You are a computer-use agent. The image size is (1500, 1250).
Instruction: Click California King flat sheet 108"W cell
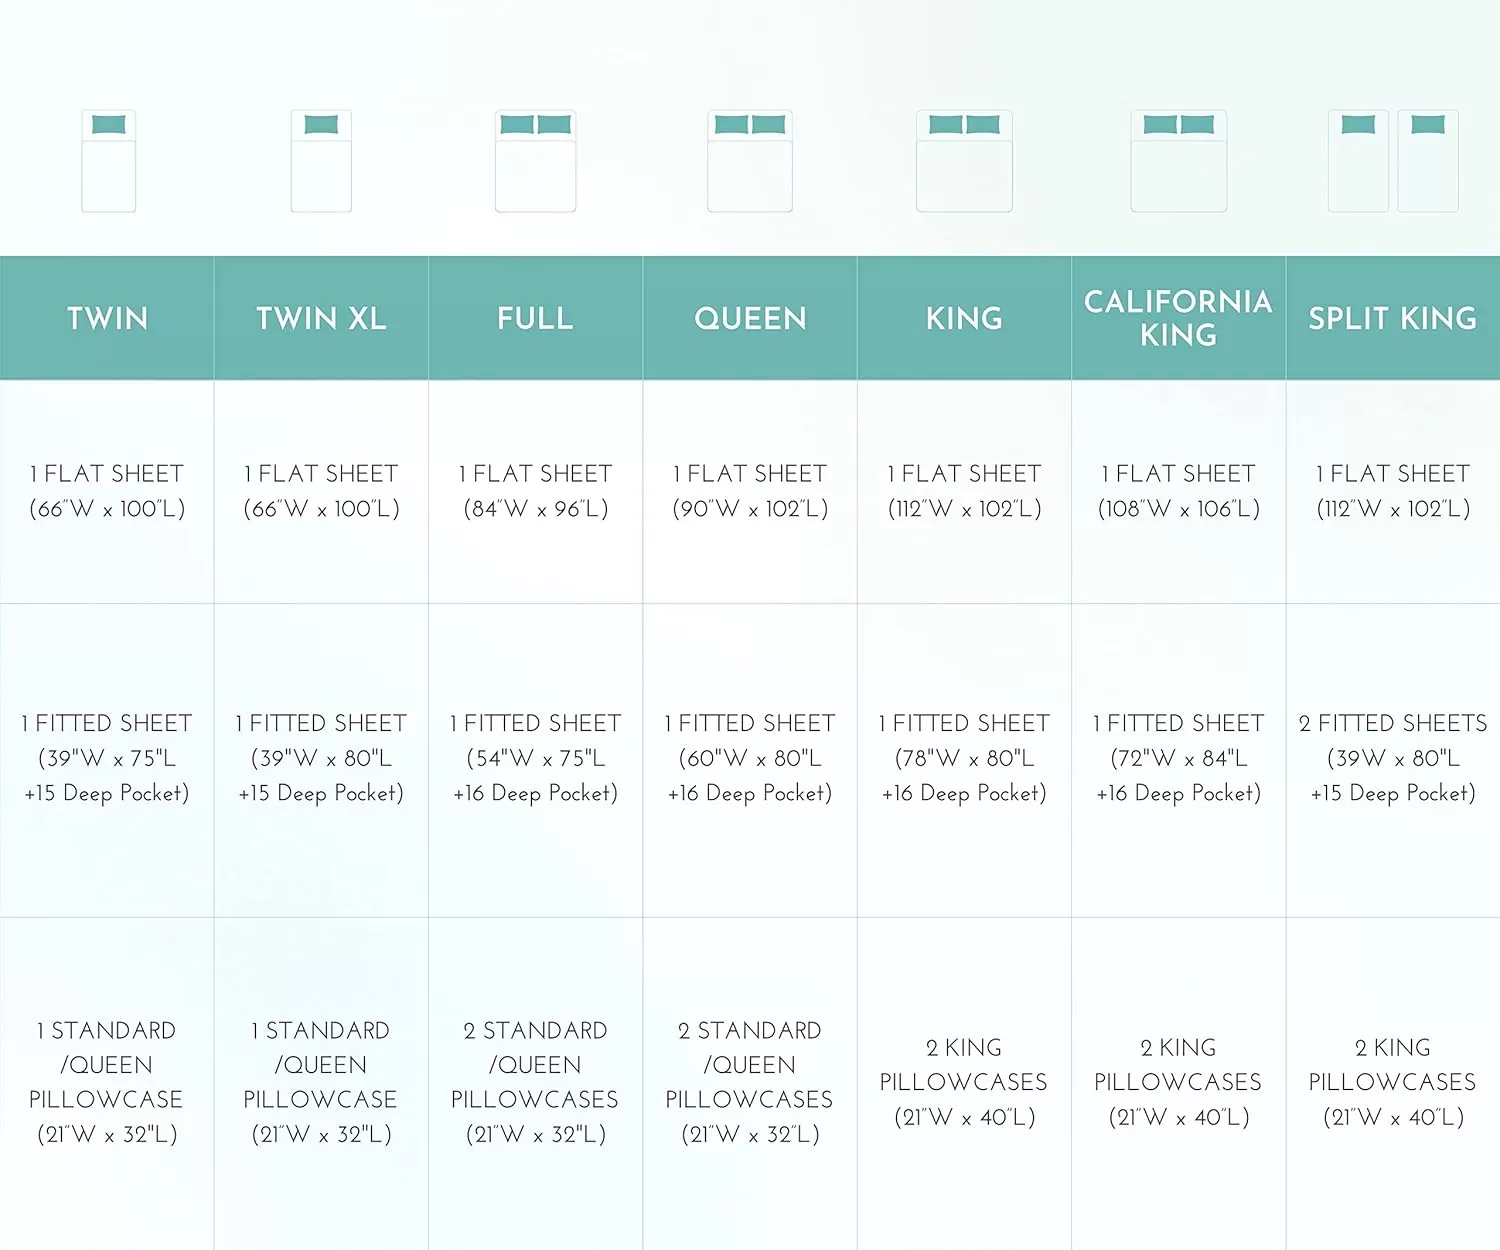click(x=1179, y=491)
